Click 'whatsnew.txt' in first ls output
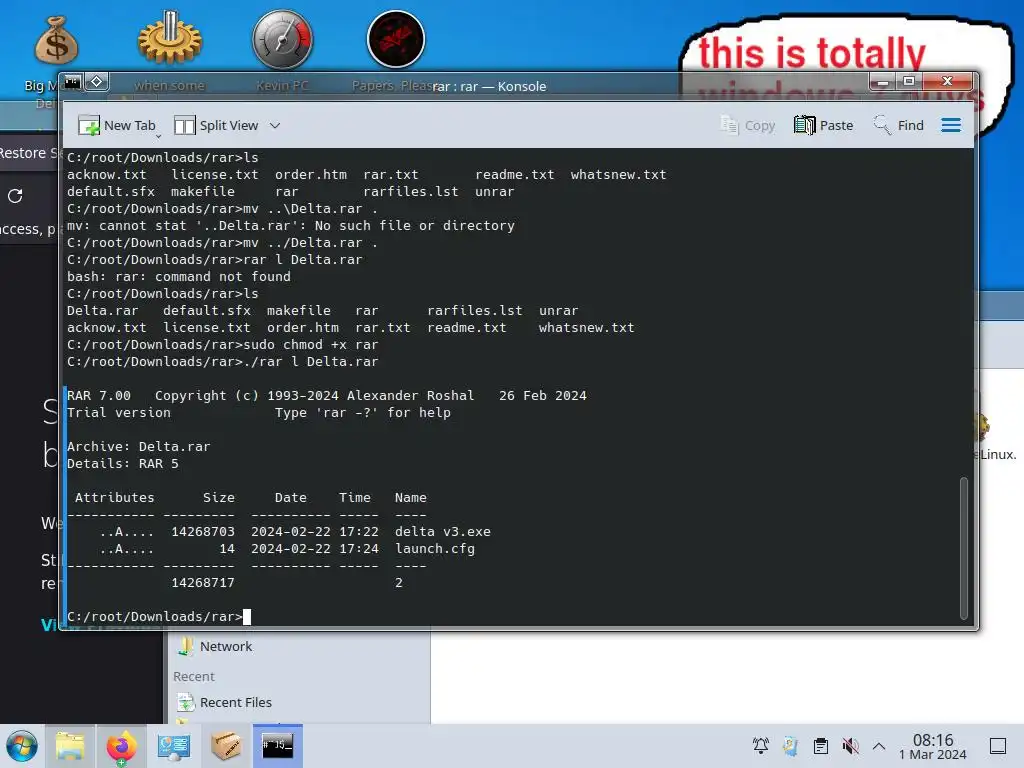Screen dimensions: 1024x768 point(618,175)
